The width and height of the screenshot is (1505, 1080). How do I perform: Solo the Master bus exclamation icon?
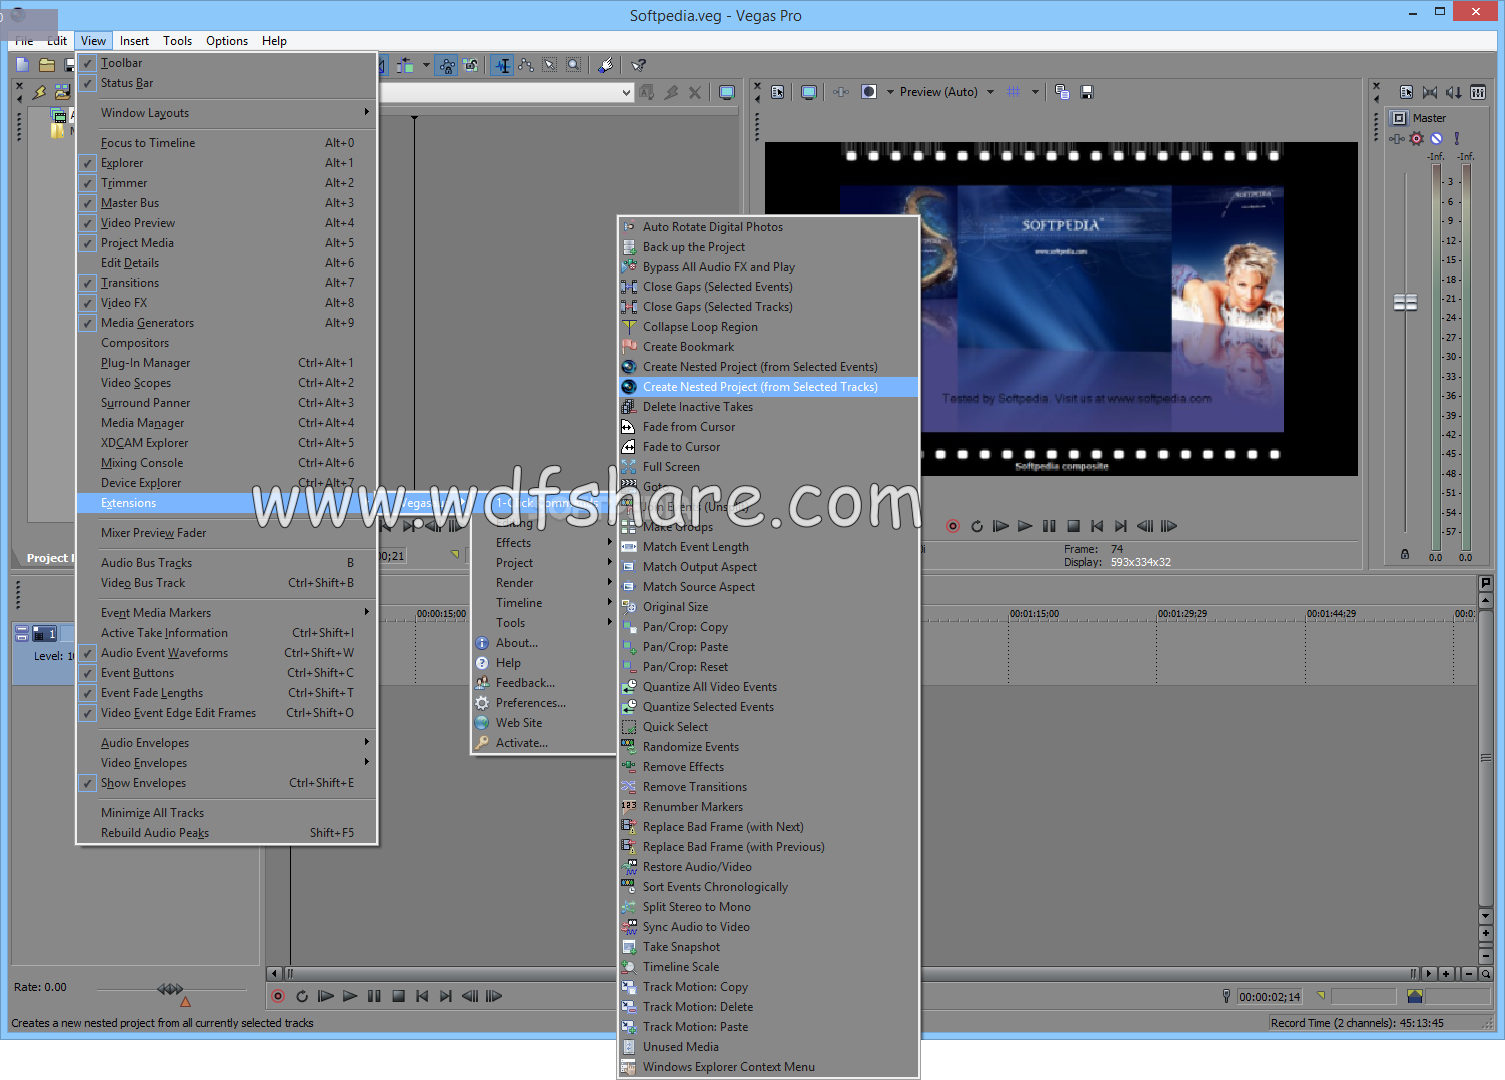tap(1456, 138)
